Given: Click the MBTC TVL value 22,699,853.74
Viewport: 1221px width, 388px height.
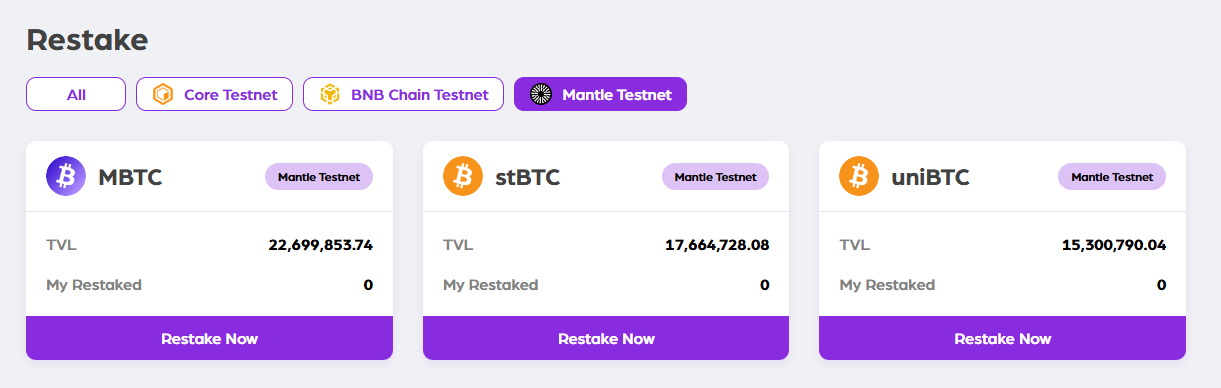Looking at the screenshot, I should point(321,244).
